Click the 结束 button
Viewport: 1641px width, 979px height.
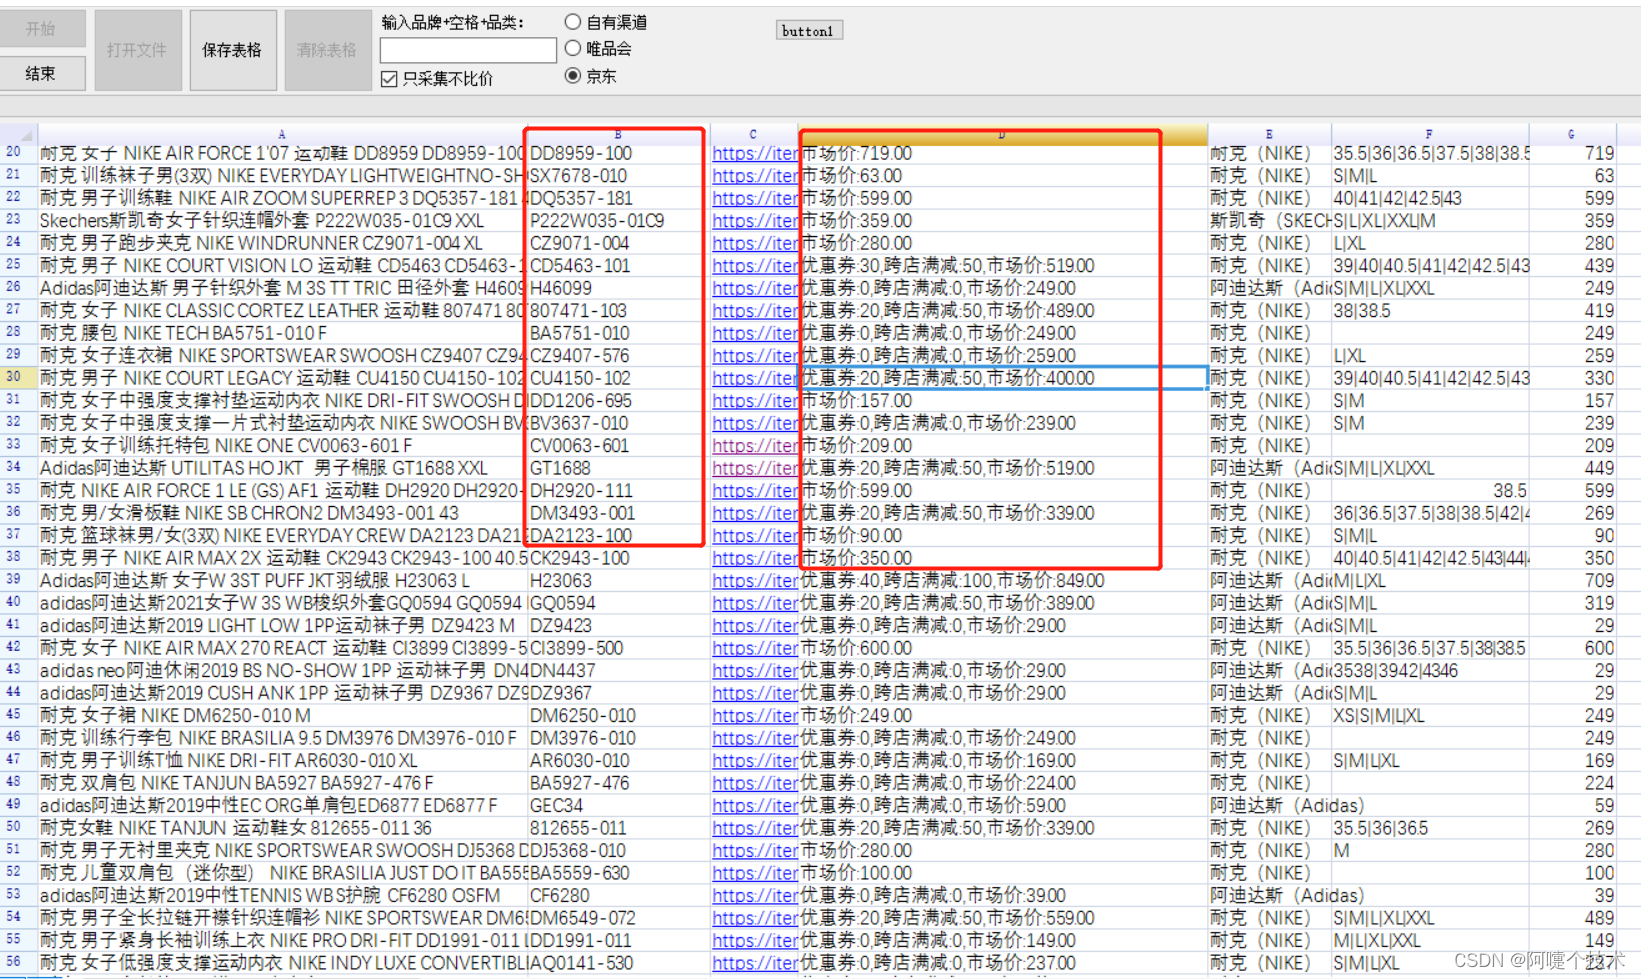(x=42, y=73)
